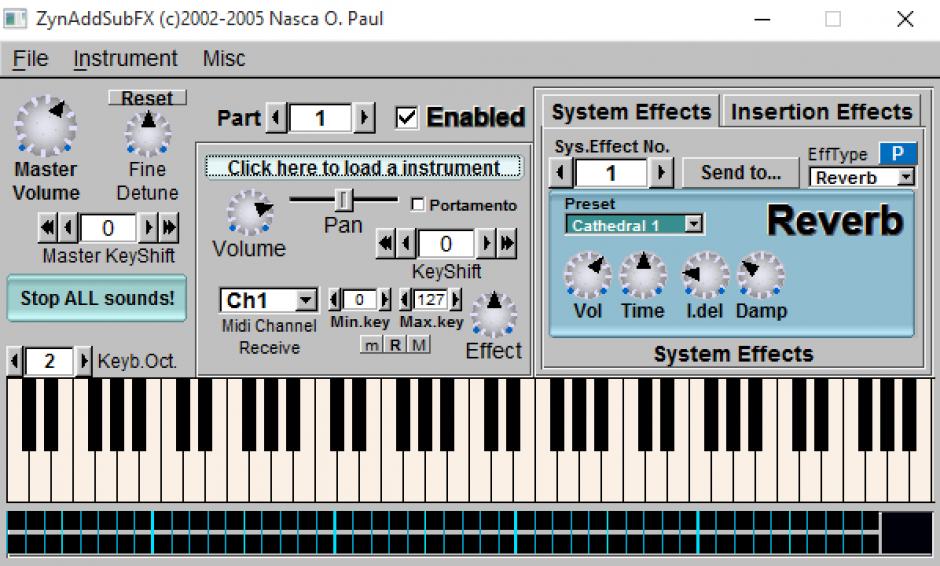The height and width of the screenshot is (566, 940).
Task: Click the part Effect knob
Action: tap(494, 315)
